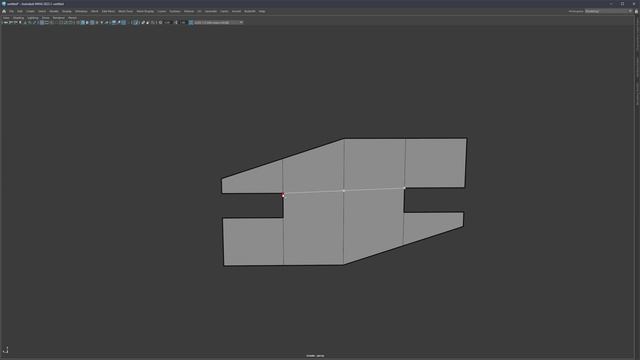Open the Edit Mesh menu
The width and height of the screenshot is (640, 360).
[x=108, y=11]
